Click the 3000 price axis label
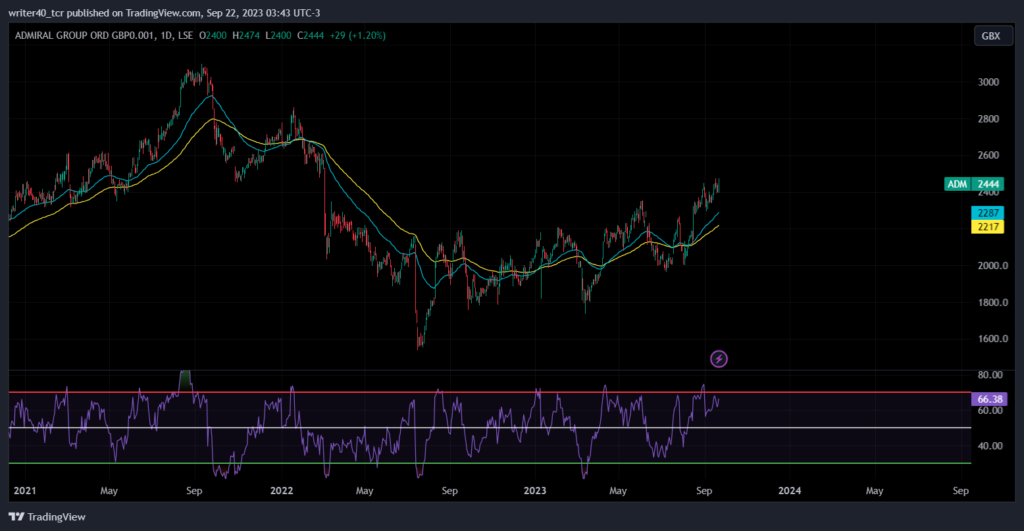Image resolution: width=1024 pixels, height=531 pixels. 988,82
